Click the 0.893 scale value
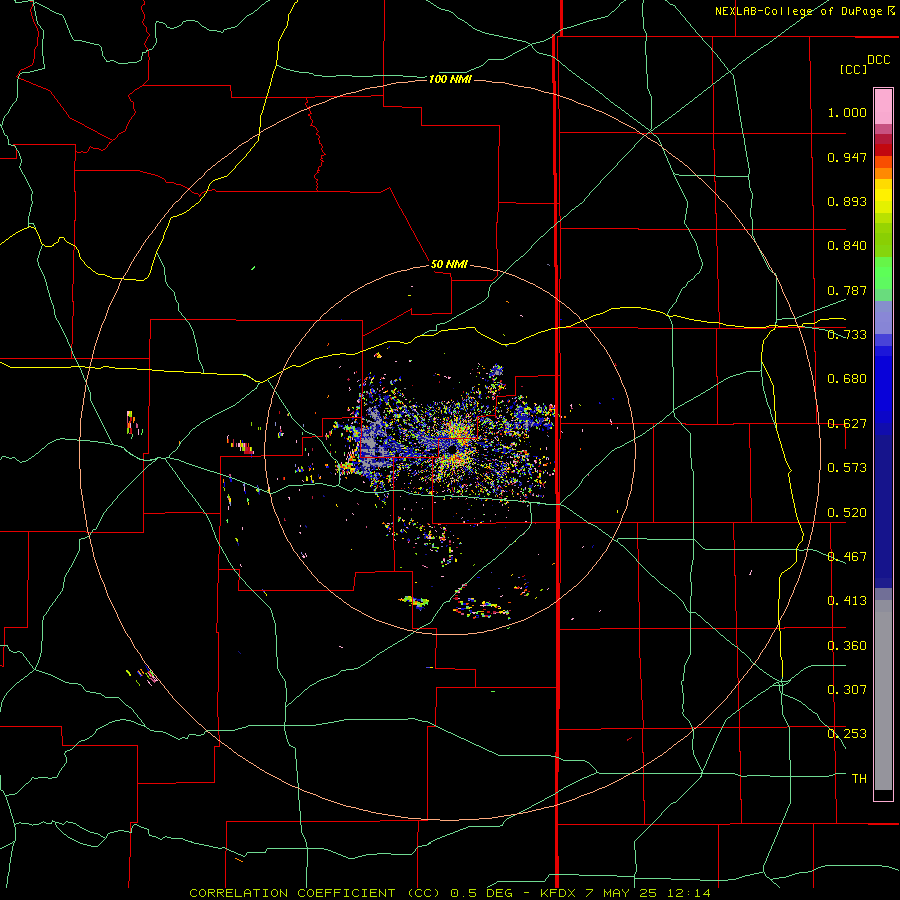The height and width of the screenshot is (900, 900). [x=847, y=201]
